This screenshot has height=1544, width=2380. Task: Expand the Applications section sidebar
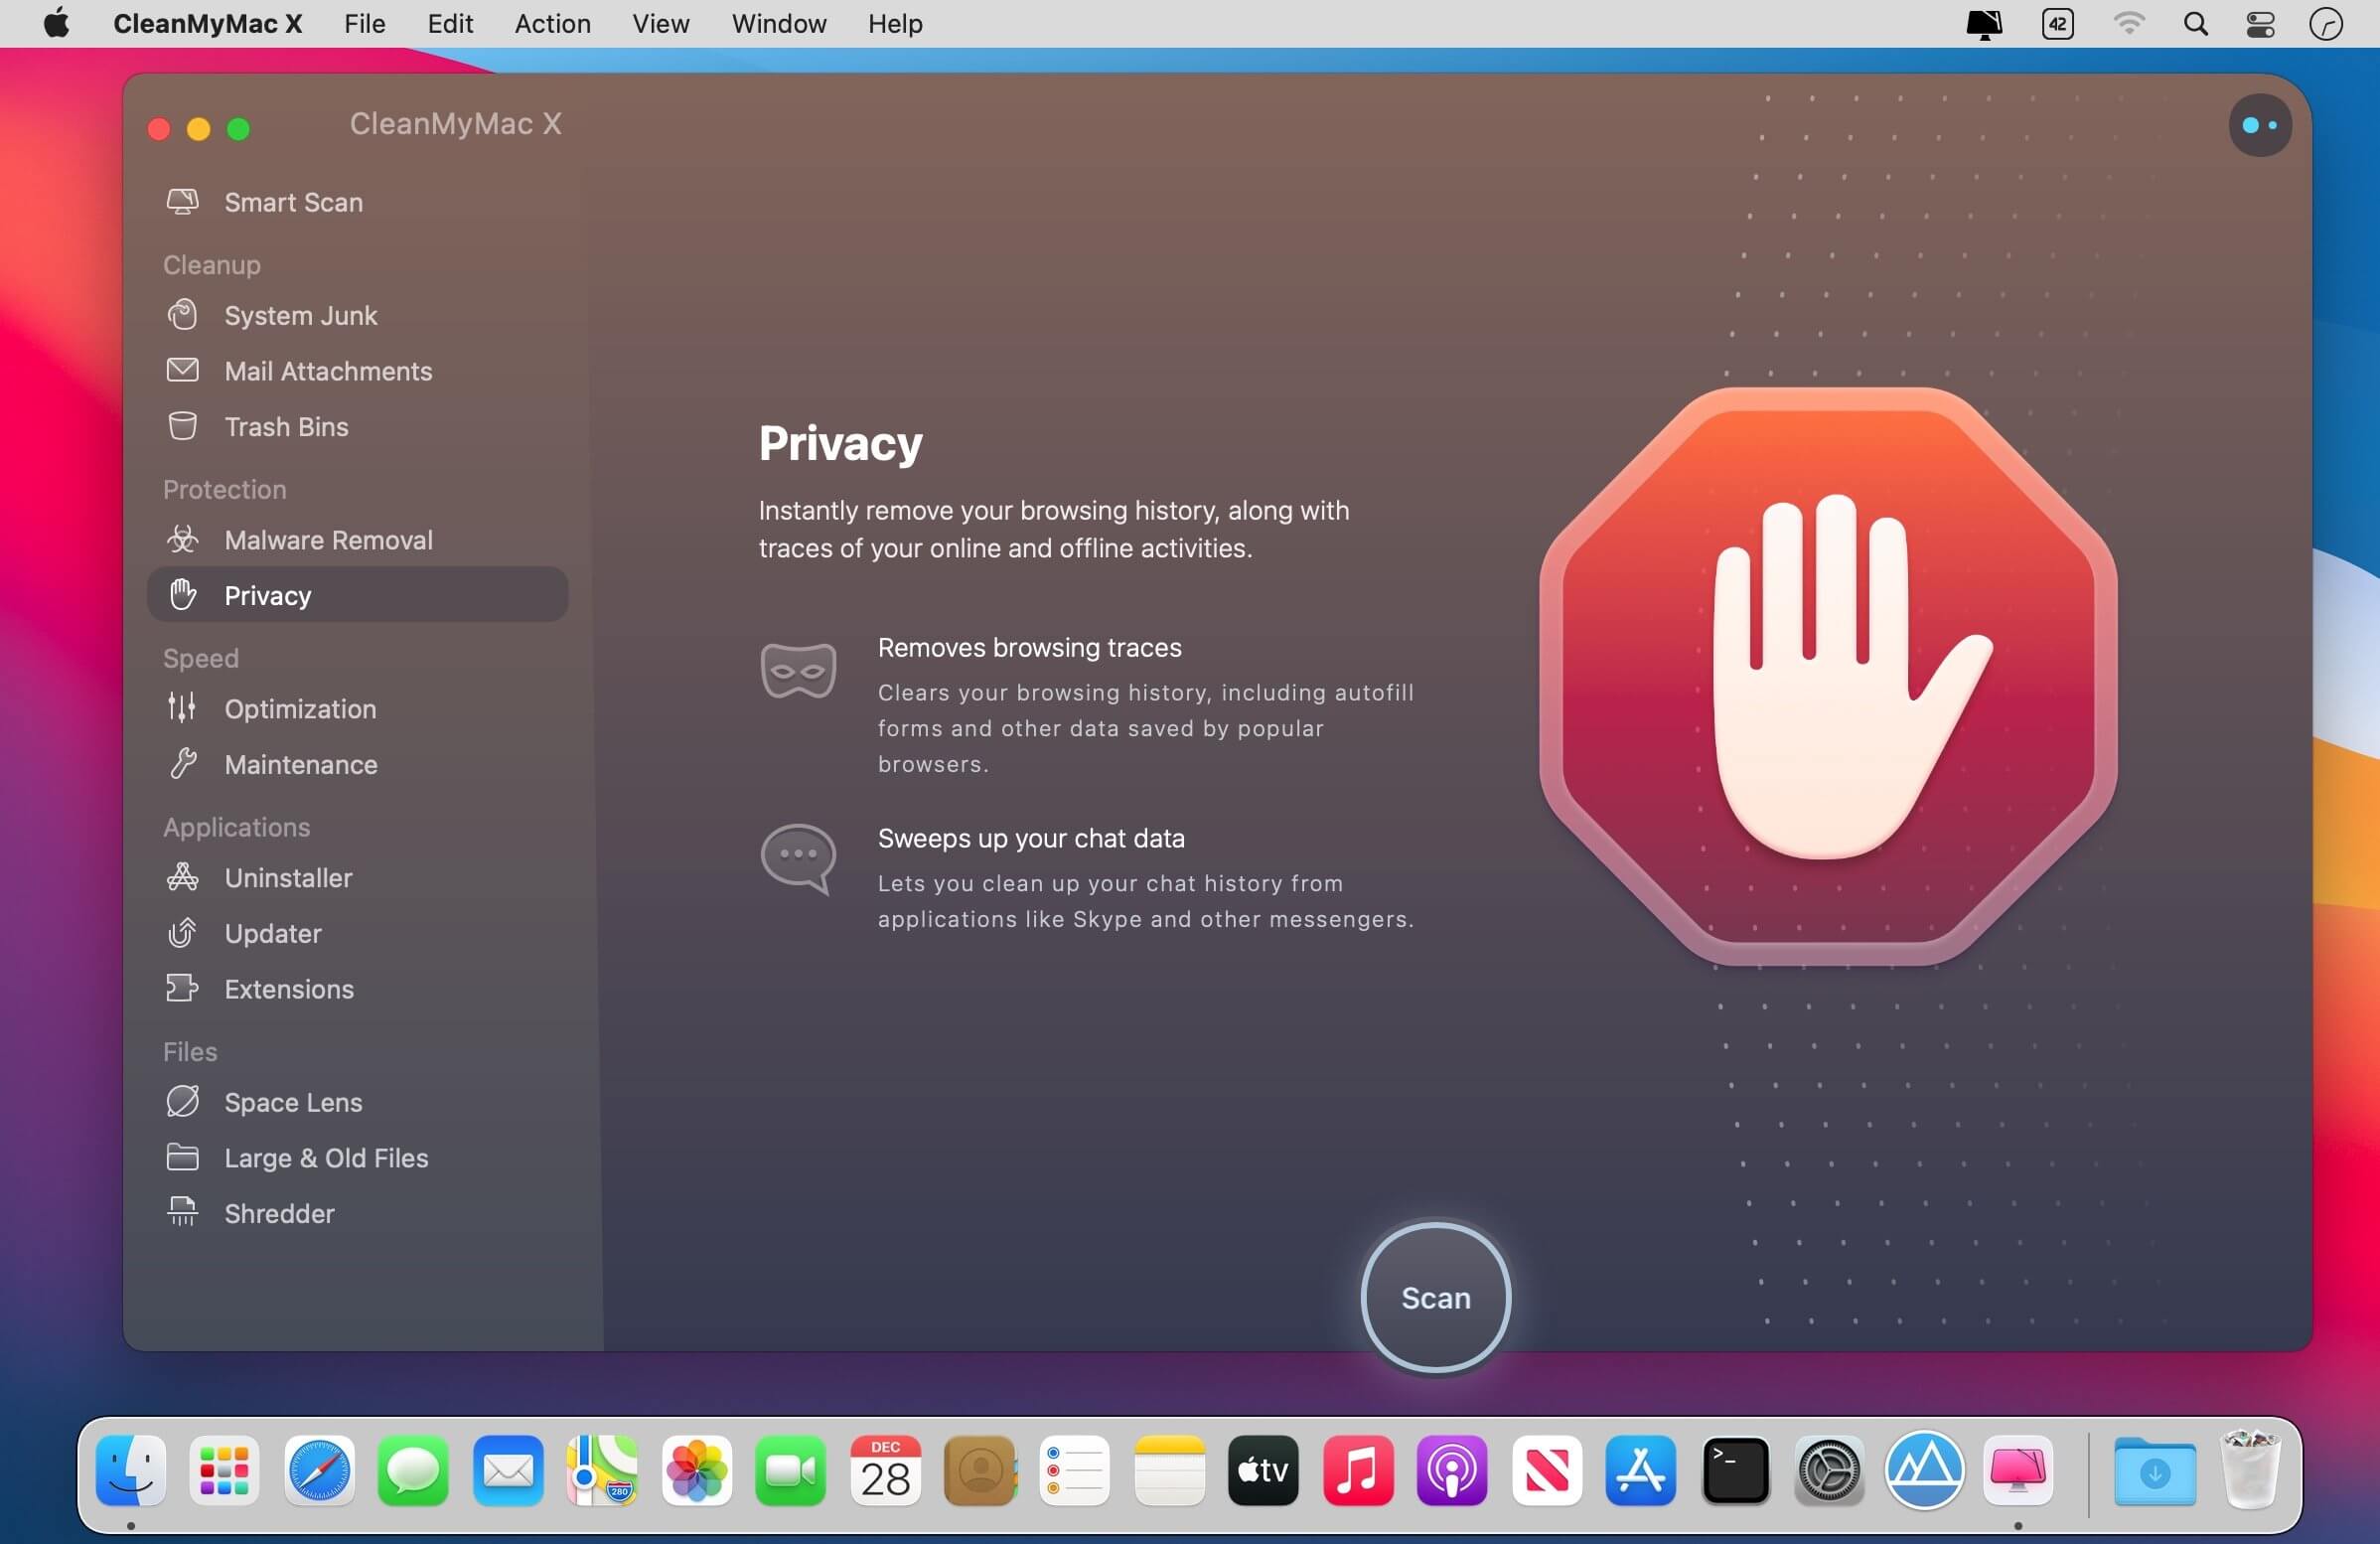pos(234,826)
